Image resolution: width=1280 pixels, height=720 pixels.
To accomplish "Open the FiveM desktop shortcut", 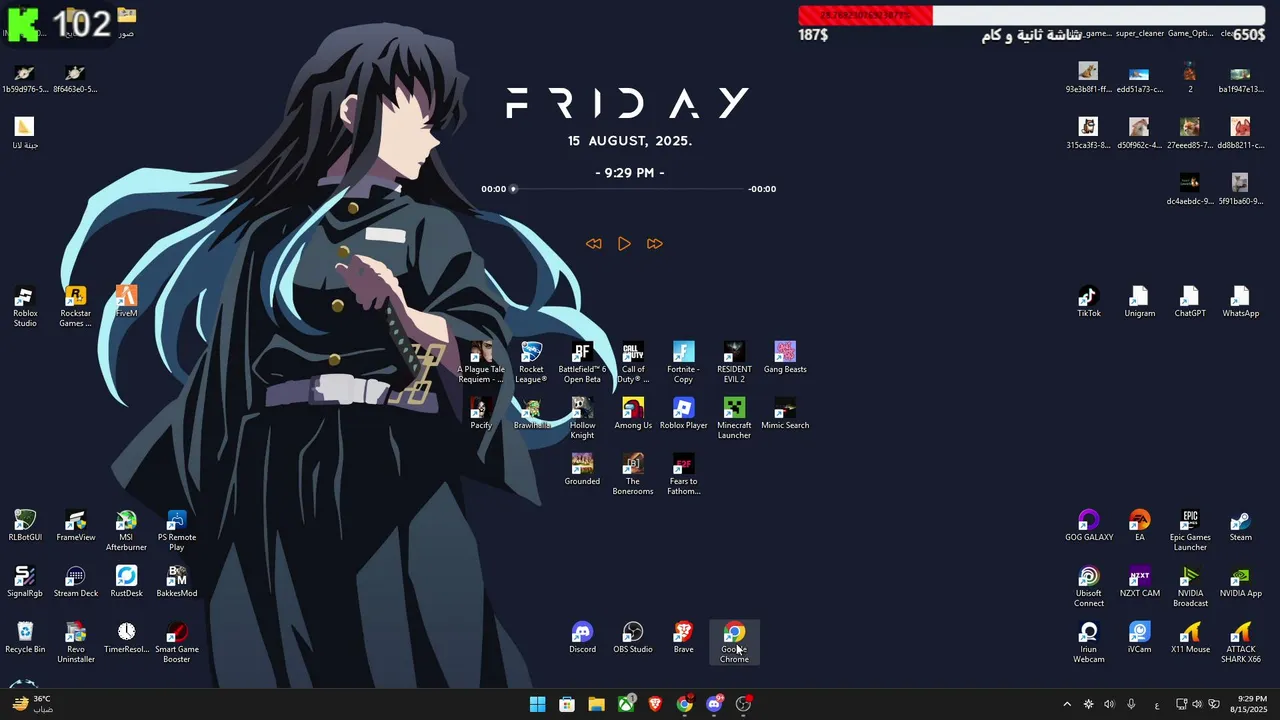I will click(126, 302).
